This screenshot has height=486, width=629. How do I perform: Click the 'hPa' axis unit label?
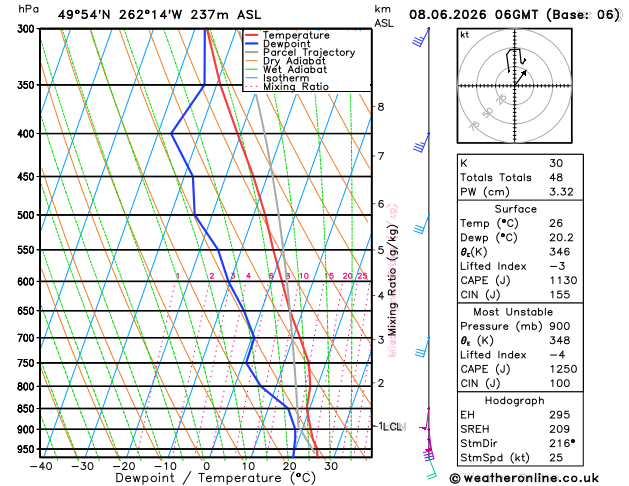coord(28,9)
